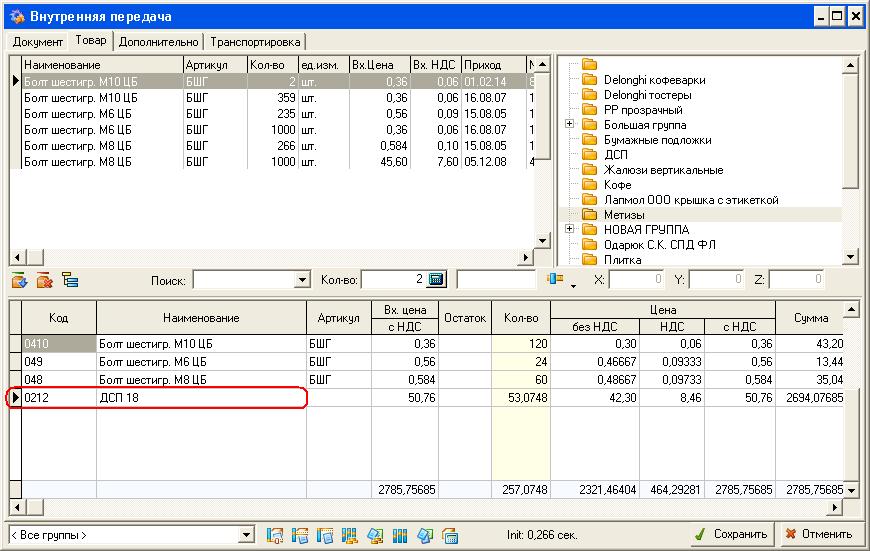
Task: Click the first icon in the bottom toolbar
Action: pos(275,535)
